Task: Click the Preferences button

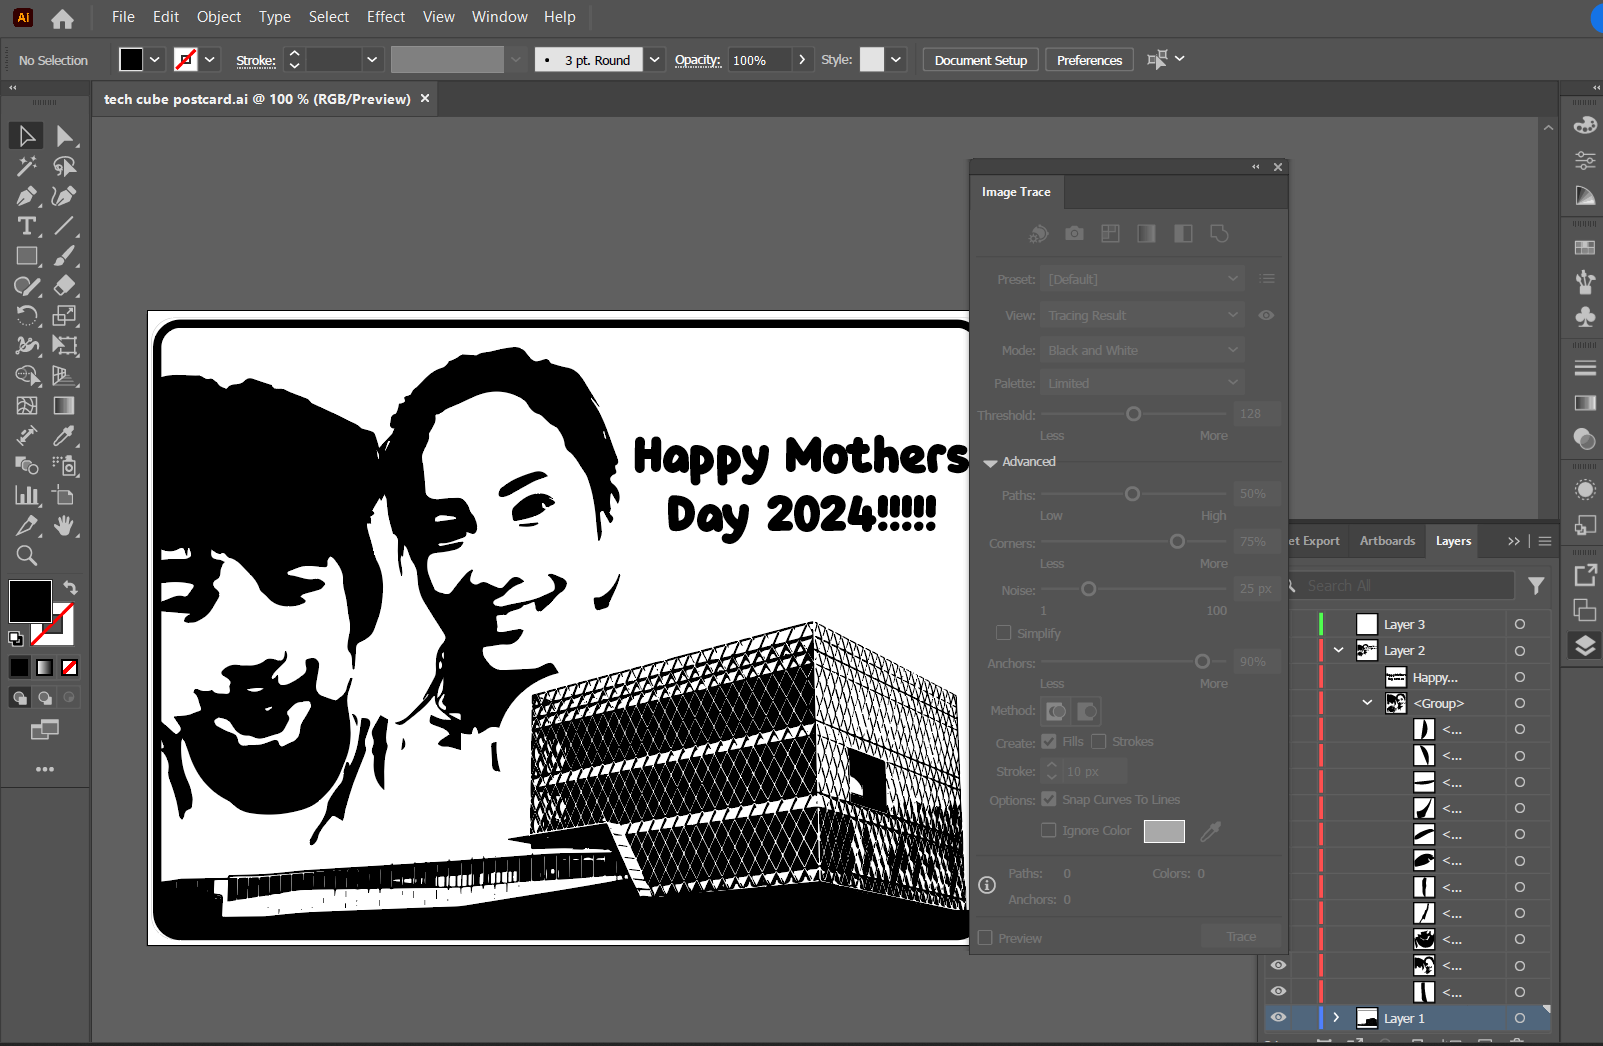Action: [1089, 60]
